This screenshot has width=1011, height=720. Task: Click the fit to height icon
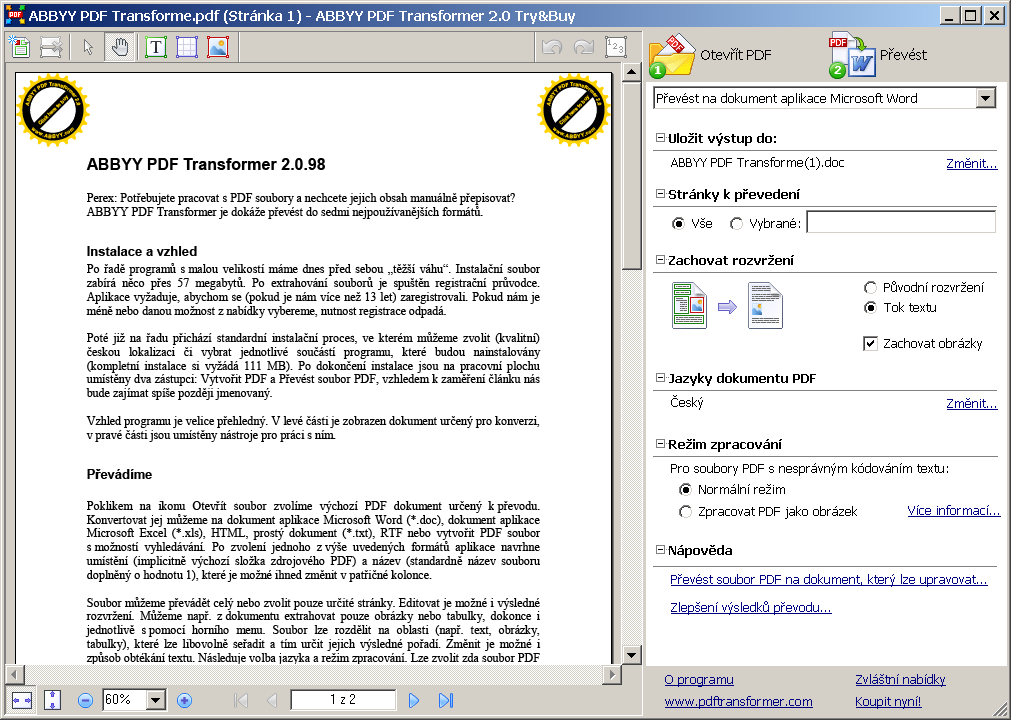[x=52, y=700]
